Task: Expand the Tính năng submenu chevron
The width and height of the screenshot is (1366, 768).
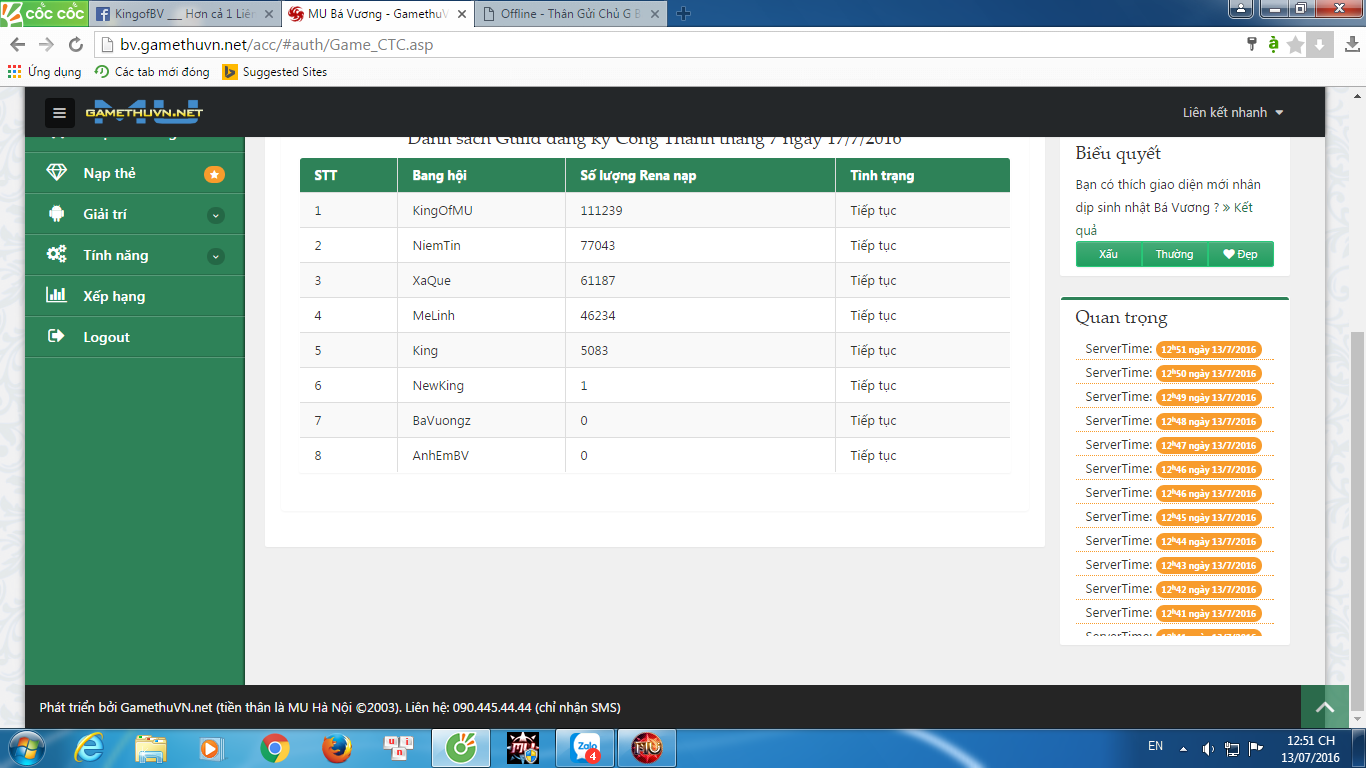Action: click(x=216, y=256)
